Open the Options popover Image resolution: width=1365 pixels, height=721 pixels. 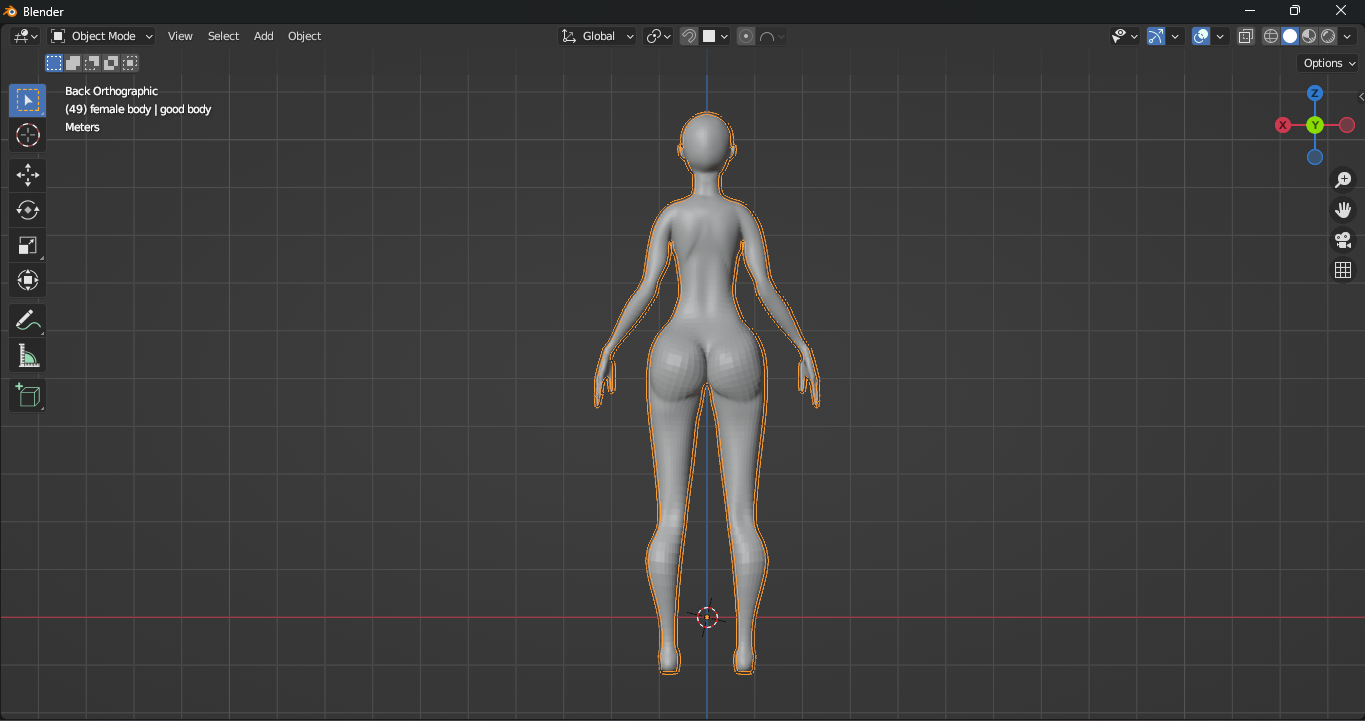coord(1329,63)
